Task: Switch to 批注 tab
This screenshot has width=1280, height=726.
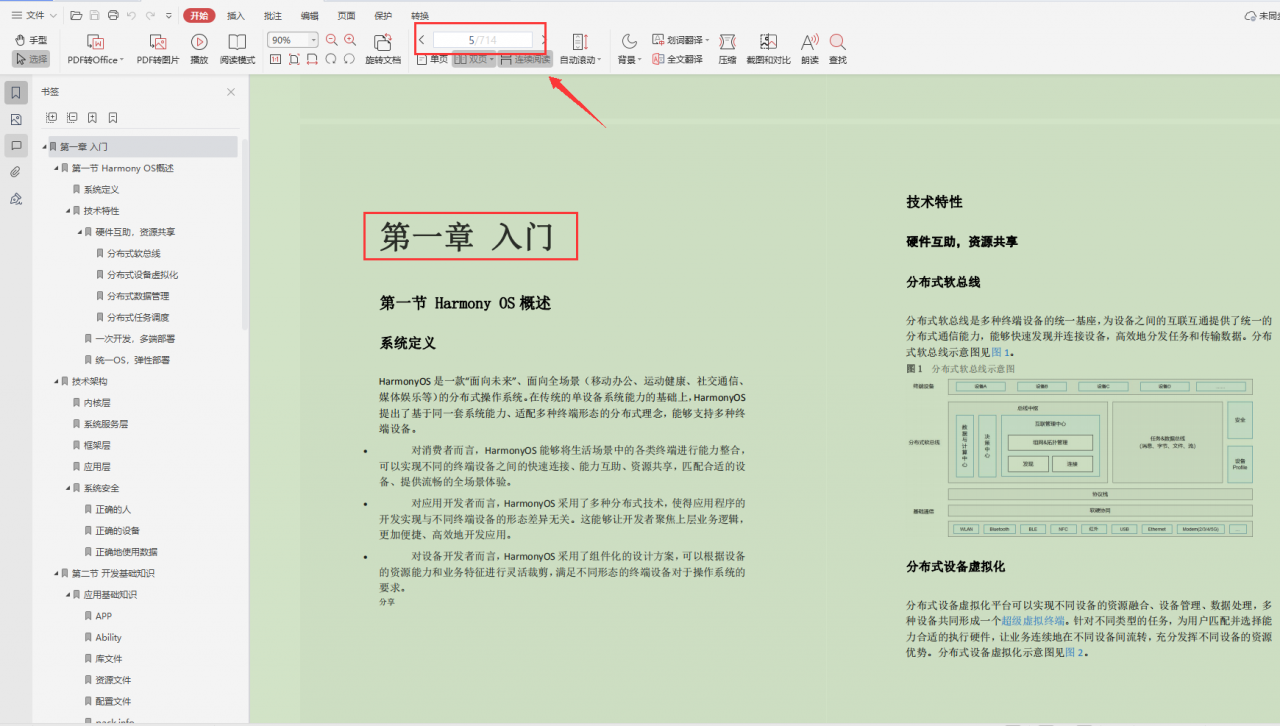Action: pos(273,15)
